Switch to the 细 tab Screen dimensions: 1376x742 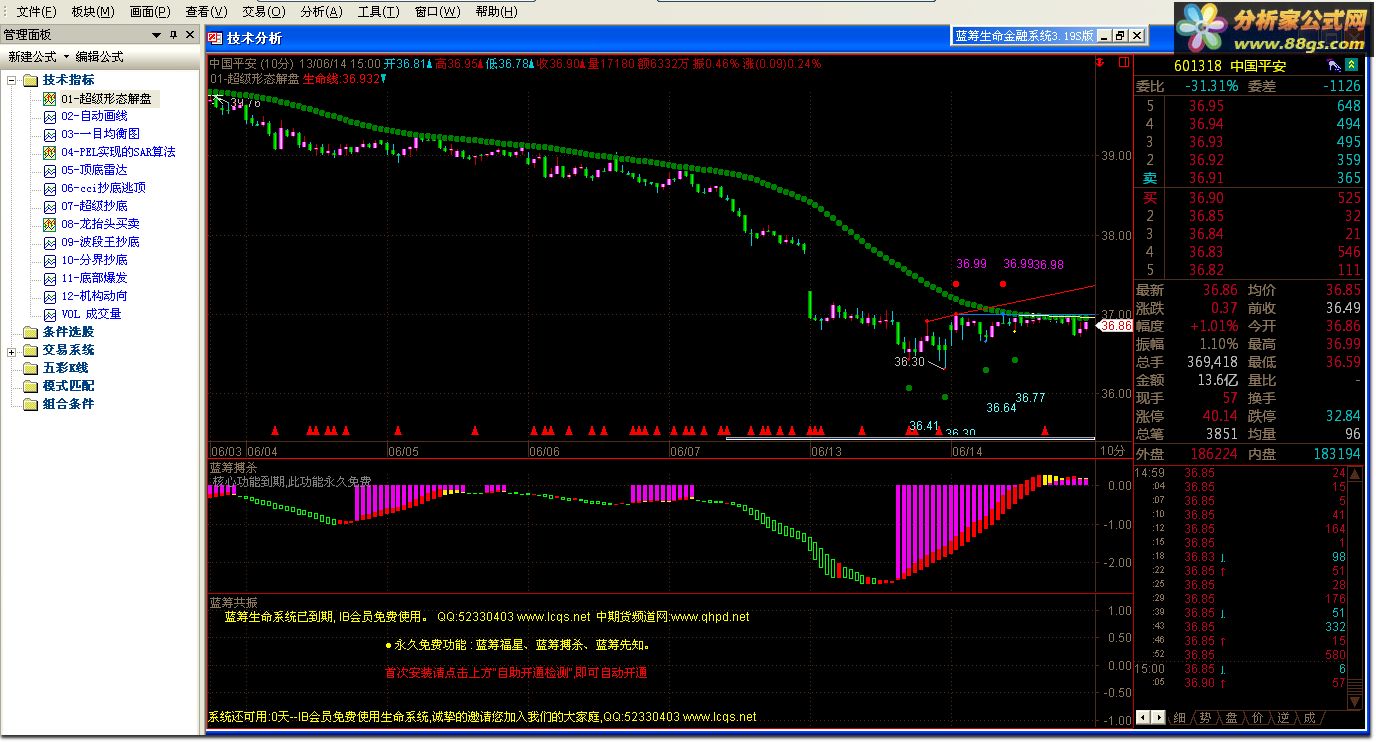pos(1180,718)
